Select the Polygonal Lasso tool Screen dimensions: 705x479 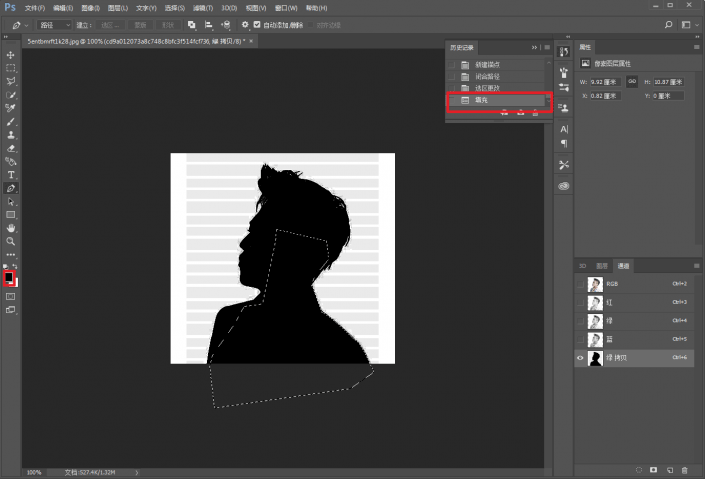coord(10,81)
